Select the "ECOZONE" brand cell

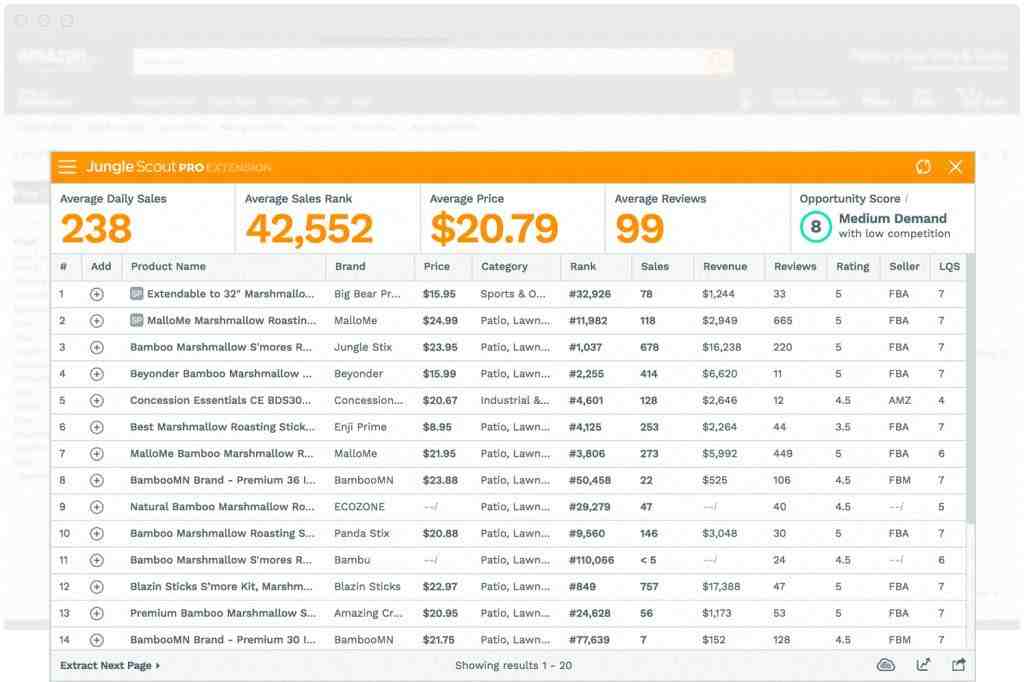[359, 506]
